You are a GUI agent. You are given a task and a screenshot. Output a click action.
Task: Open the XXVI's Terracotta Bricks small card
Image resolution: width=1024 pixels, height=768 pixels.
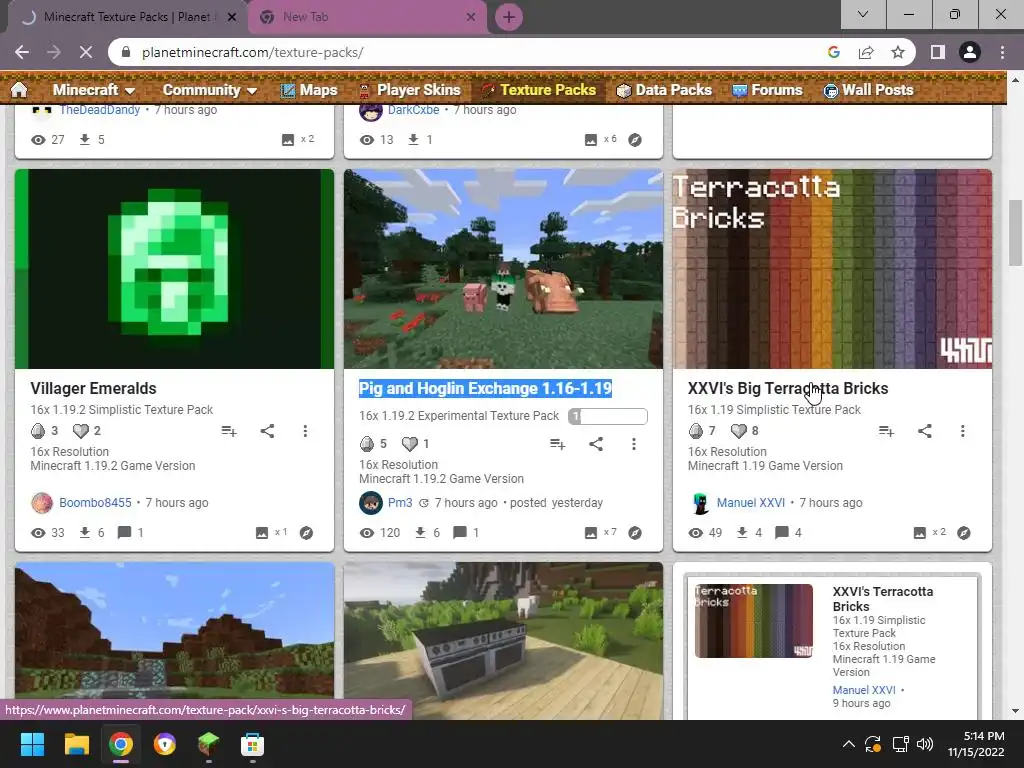[832, 647]
